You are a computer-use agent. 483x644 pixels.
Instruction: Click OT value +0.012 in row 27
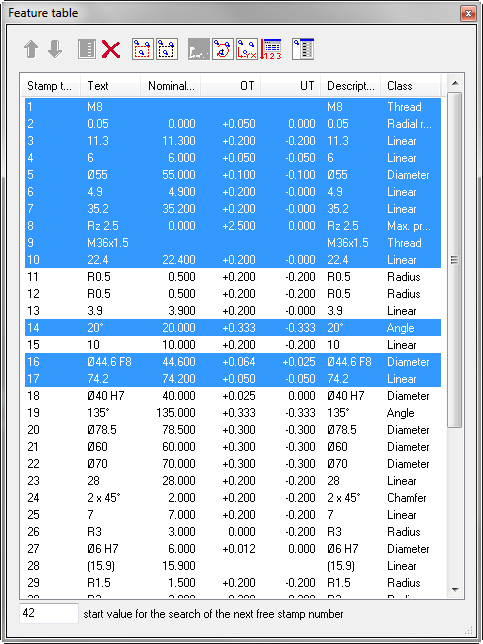[239, 549]
